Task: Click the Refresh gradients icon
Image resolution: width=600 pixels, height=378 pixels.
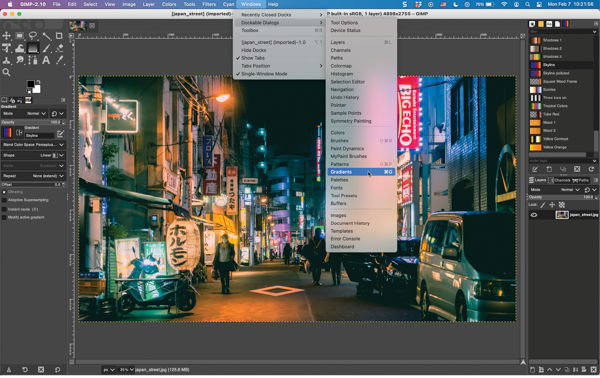Action: click(x=591, y=169)
